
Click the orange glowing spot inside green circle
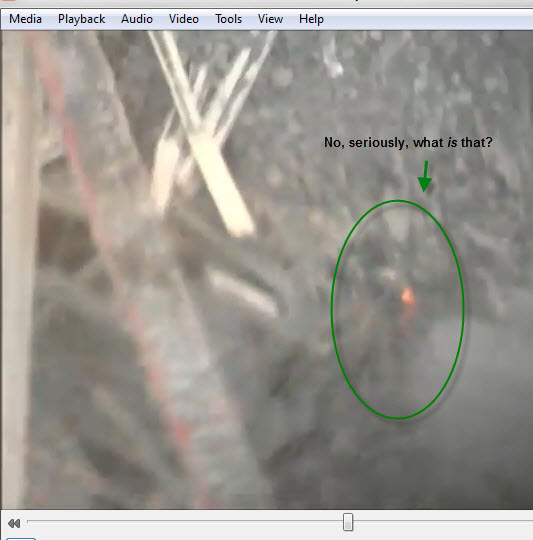408,296
